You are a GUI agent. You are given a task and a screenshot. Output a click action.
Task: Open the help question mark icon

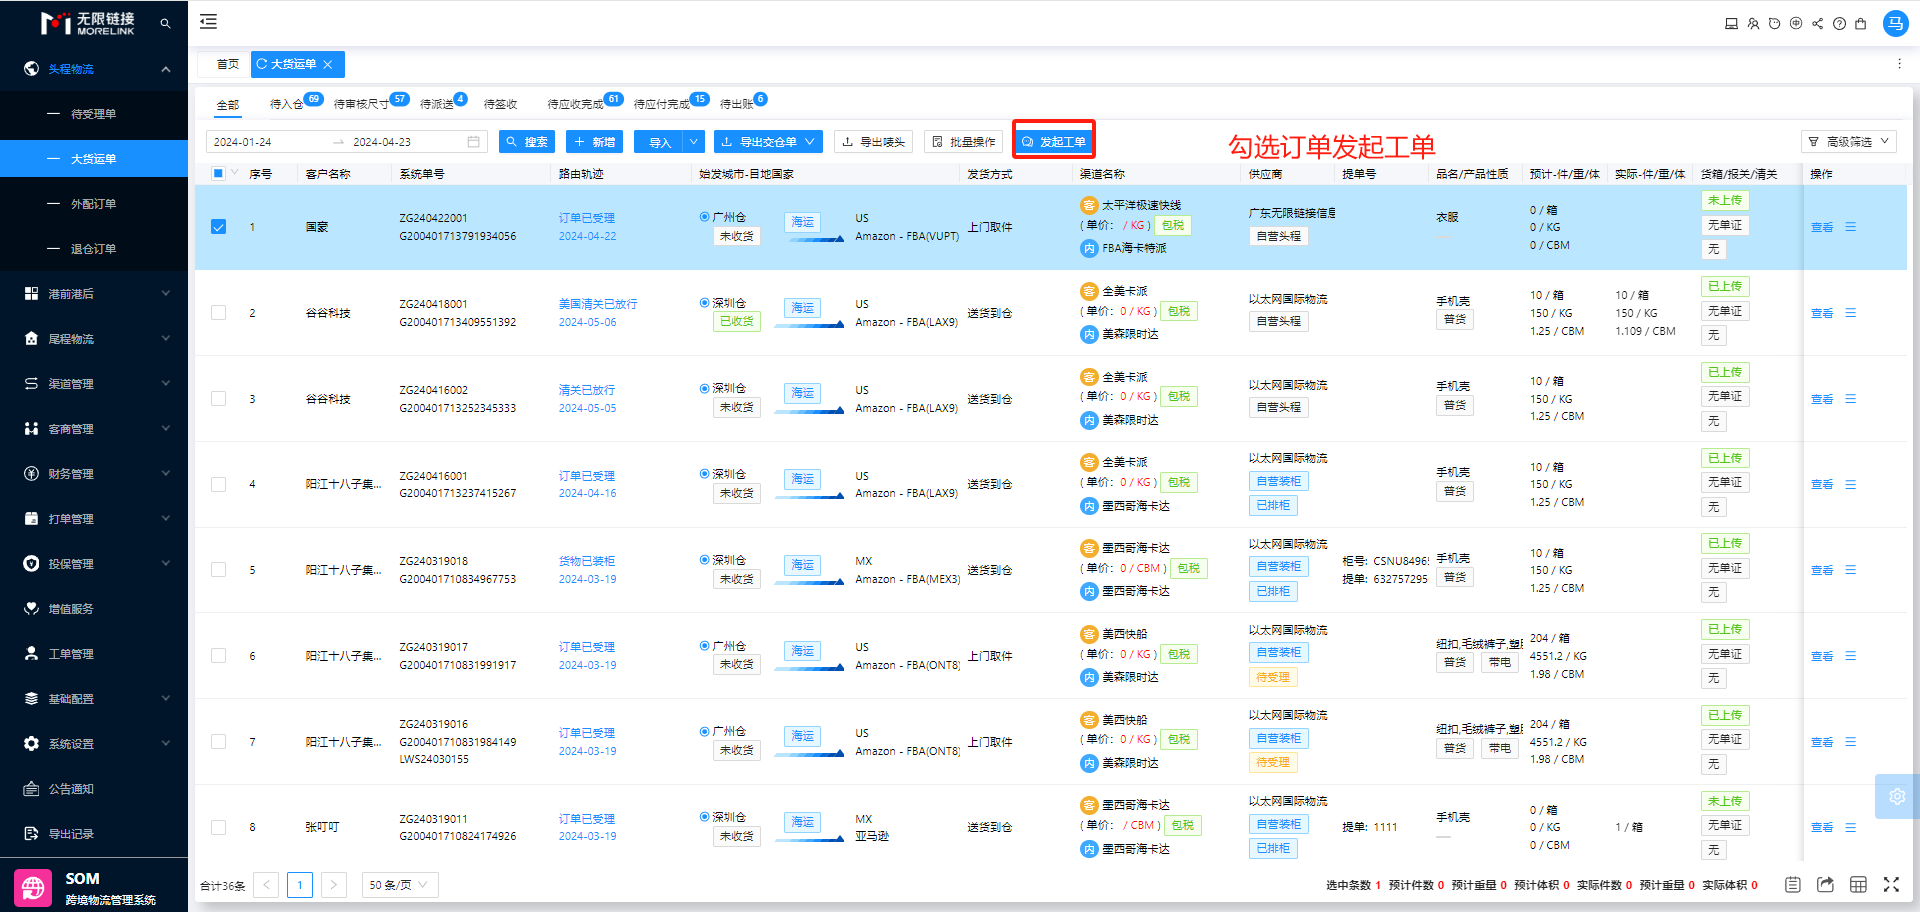(x=1839, y=23)
